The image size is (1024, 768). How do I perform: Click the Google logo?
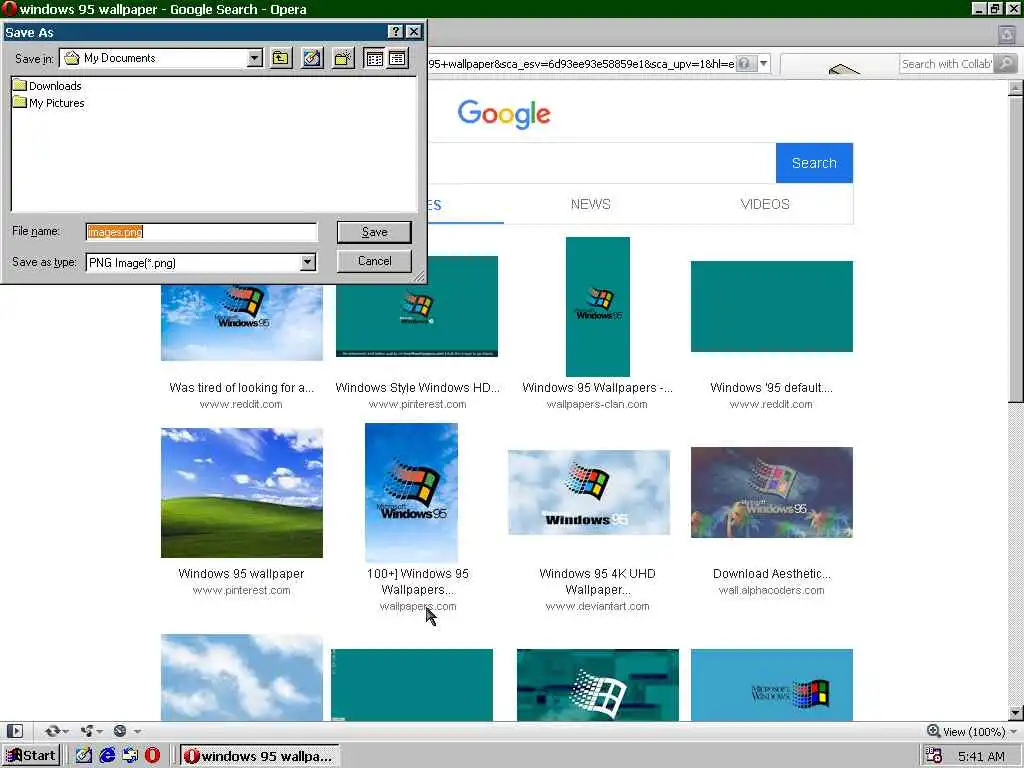pyautogui.click(x=504, y=114)
